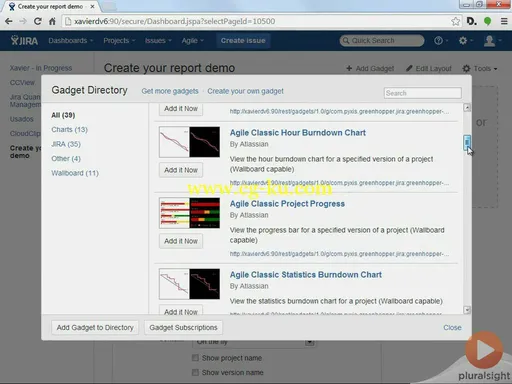Filter gadgets by Wallboard (11)
Viewport: 512px width, 384px height.
[x=75, y=173]
